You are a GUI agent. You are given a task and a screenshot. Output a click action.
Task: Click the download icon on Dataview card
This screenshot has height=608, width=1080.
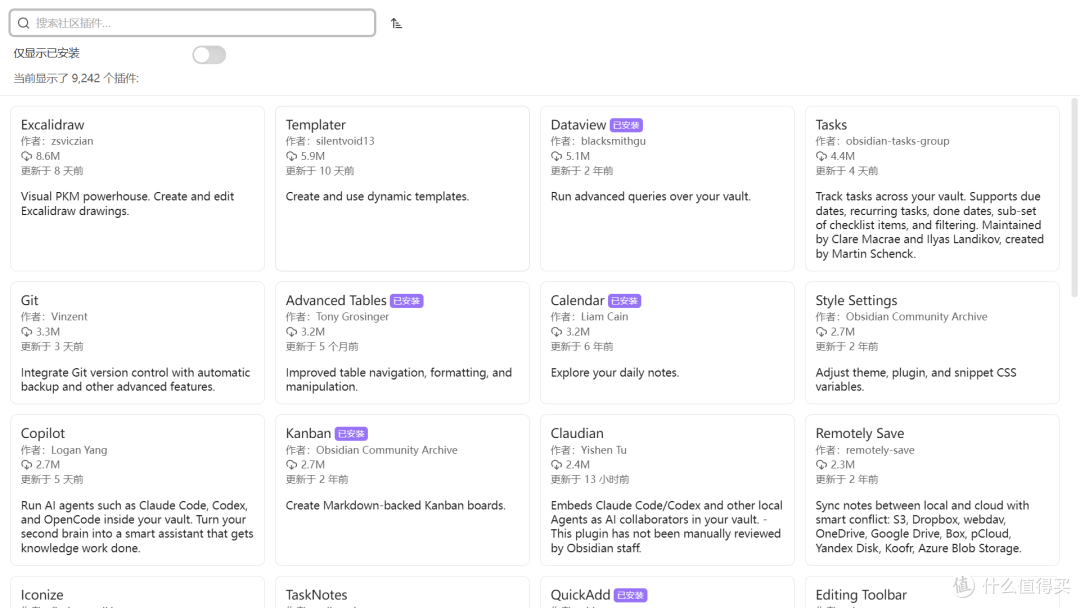pyautogui.click(x=557, y=156)
